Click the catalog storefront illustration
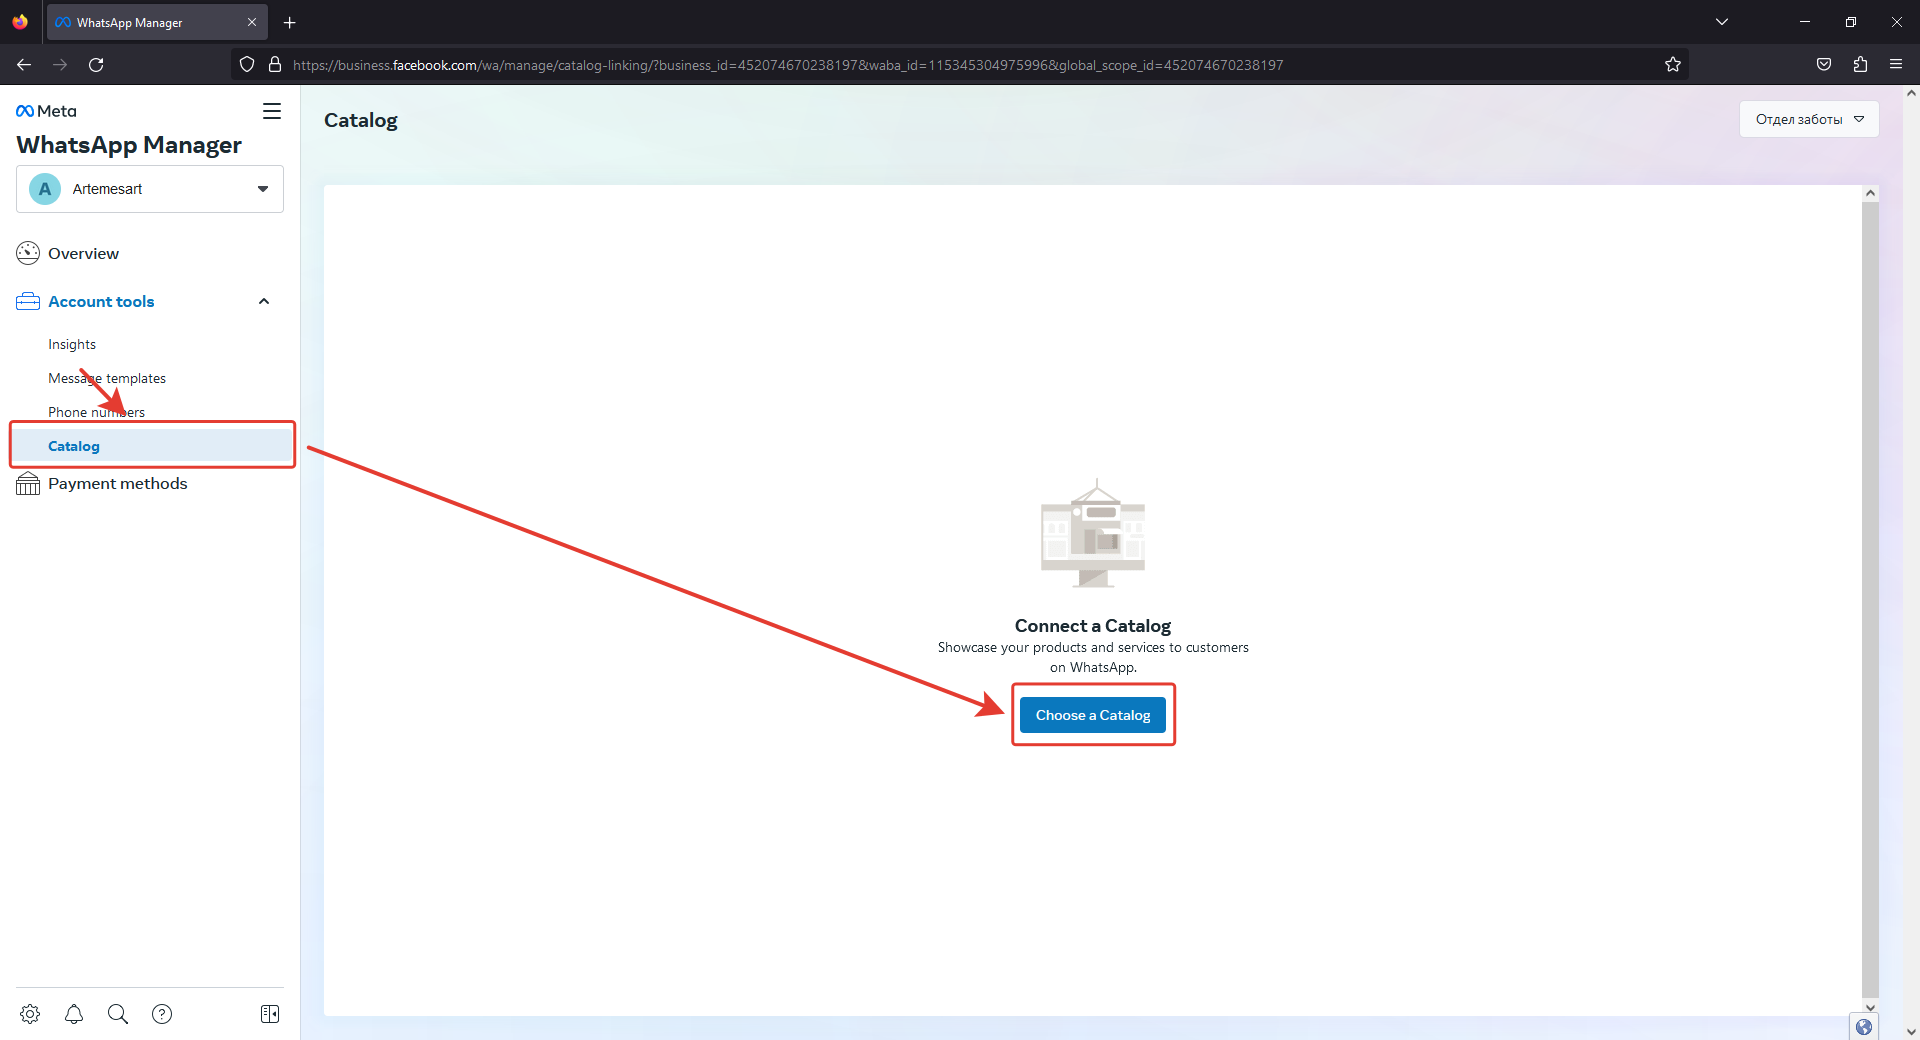Screen dimensions: 1920x1040 (x=1093, y=533)
